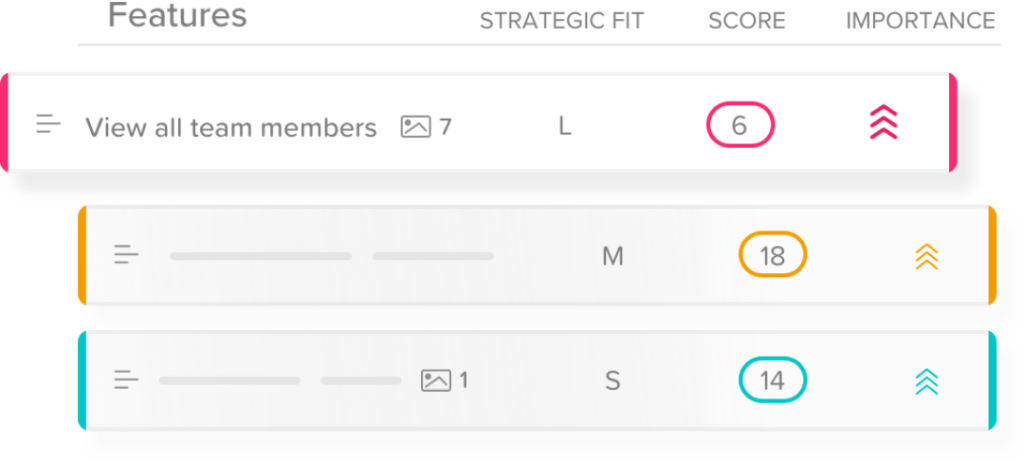Change strategic fit value L in first row
The width and height of the screenshot is (1024, 462).
pyautogui.click(x=565, y=127)
